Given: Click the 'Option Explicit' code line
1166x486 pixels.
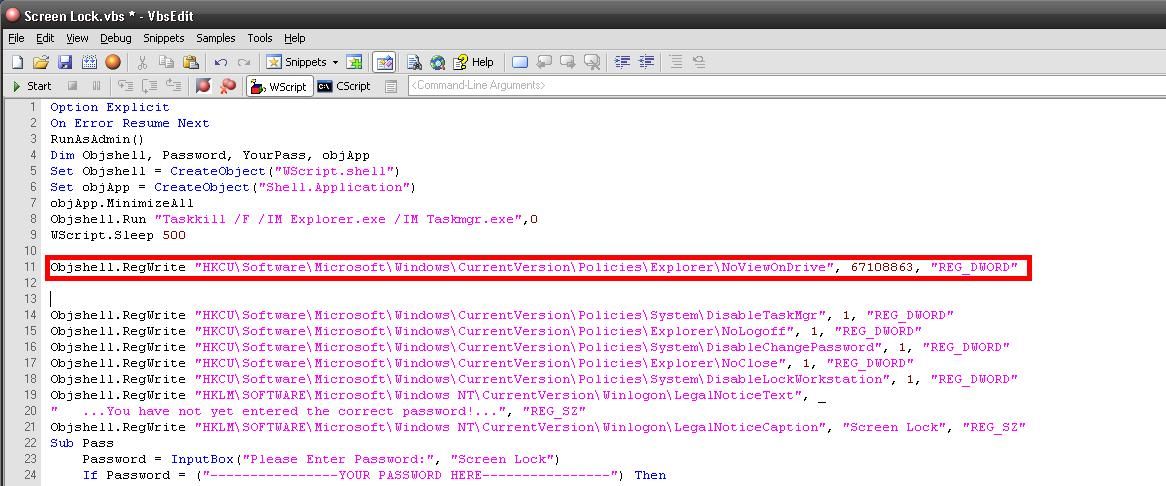Looking at the screenshot, I should [109, 107].
